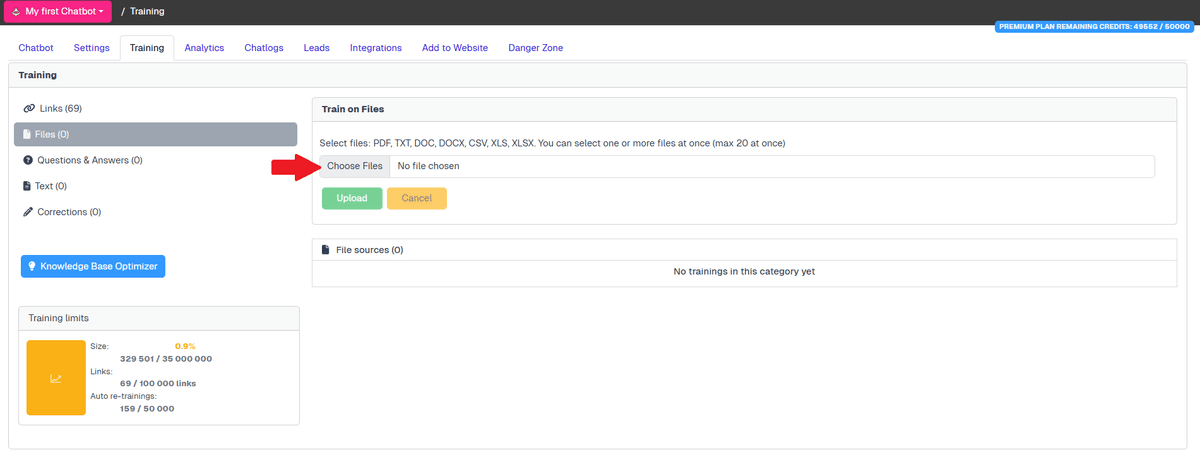Click the lightbulb icon on Knowledge Base Optimizer
1200x455 pixels.
pyautogui.click(x=32, y=266)
